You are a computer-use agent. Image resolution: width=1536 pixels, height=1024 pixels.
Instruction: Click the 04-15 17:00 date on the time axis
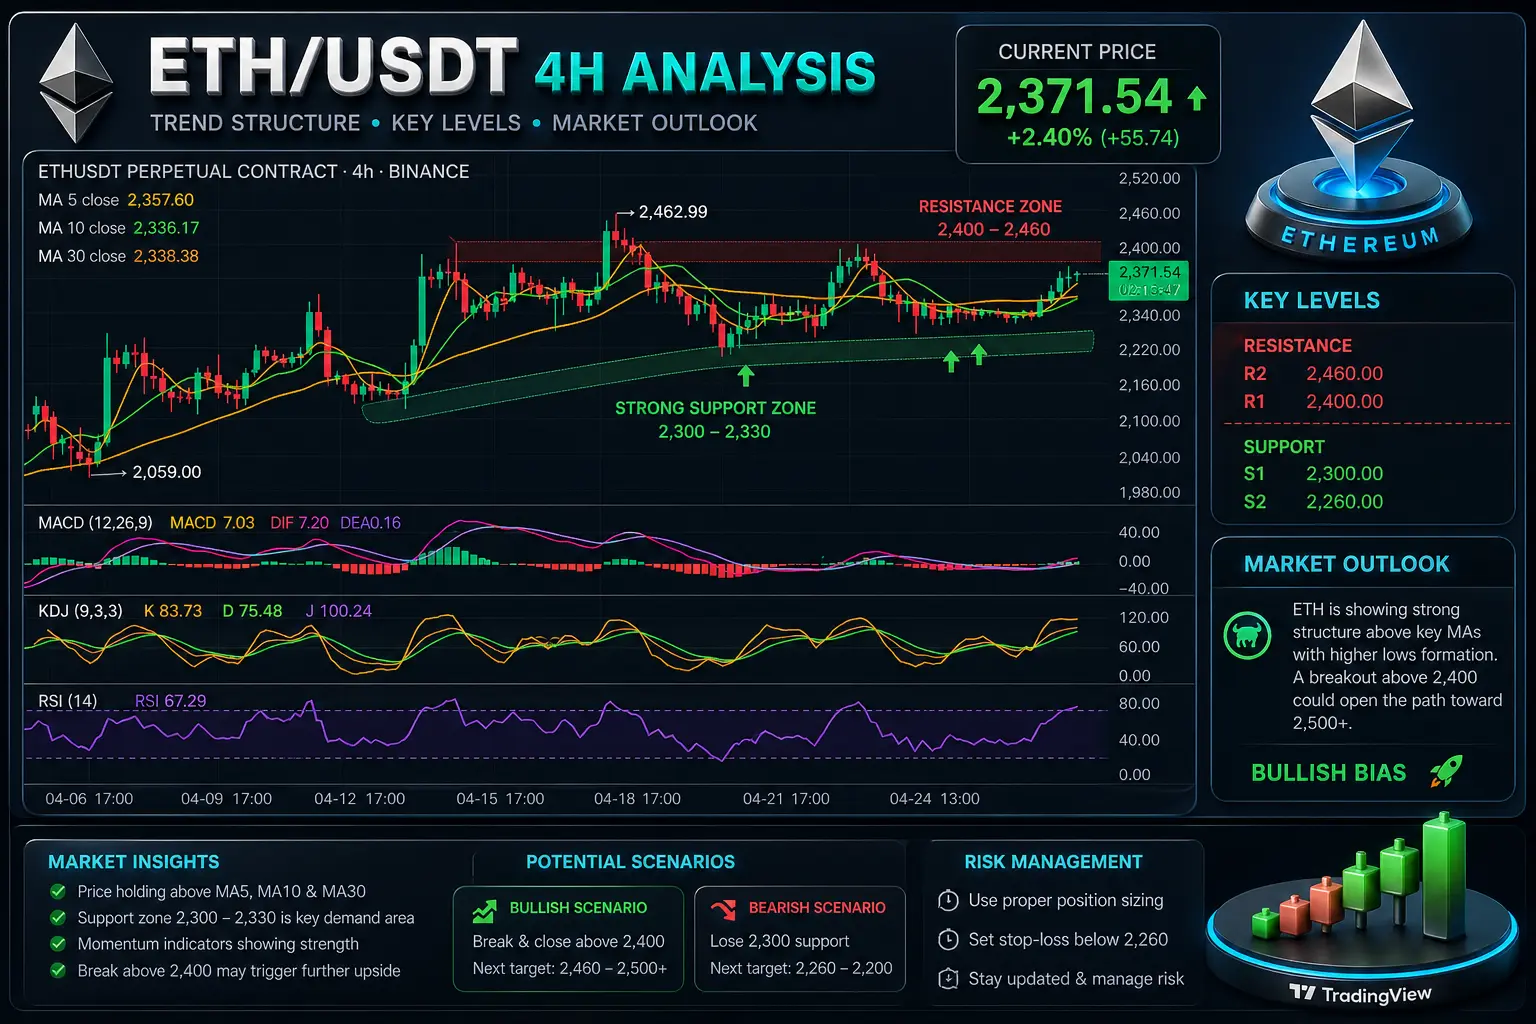click(x=500, y=799)
